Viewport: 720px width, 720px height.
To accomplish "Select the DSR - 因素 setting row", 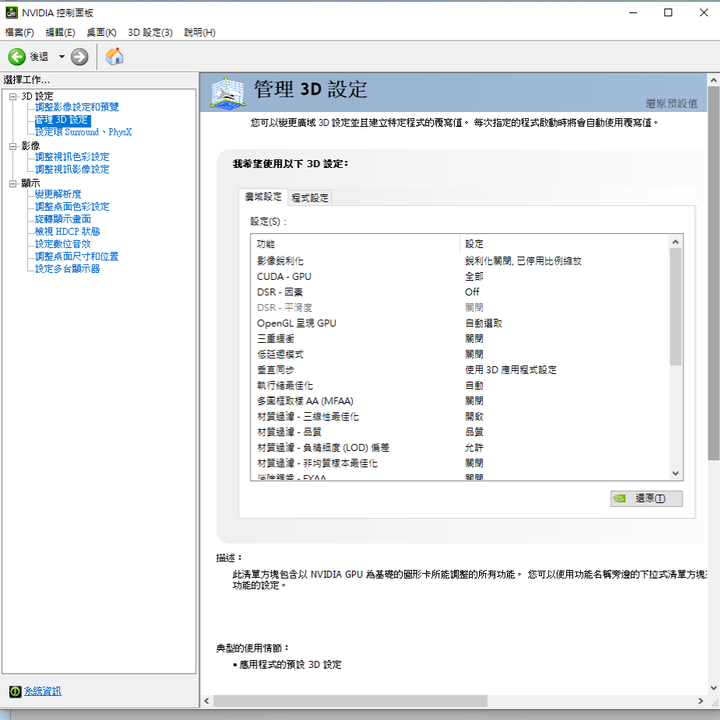I will tap(460, 292).
